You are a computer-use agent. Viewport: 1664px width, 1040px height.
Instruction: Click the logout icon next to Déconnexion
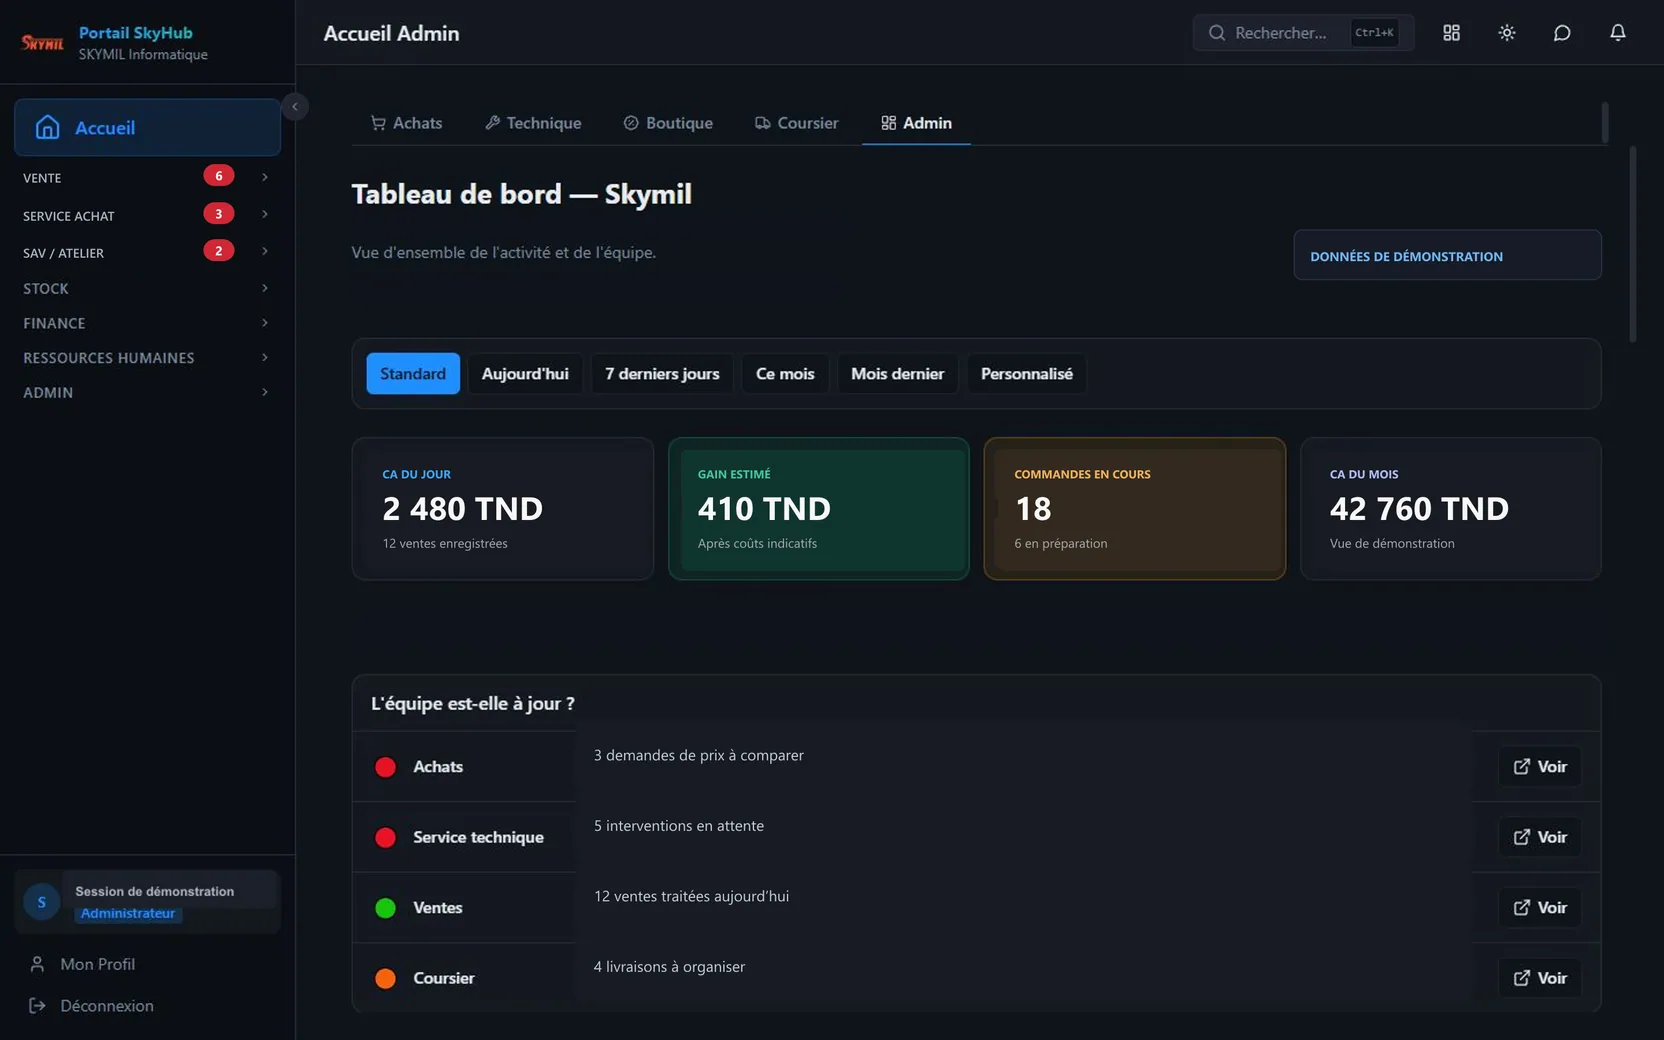(x=37, y=1006)
